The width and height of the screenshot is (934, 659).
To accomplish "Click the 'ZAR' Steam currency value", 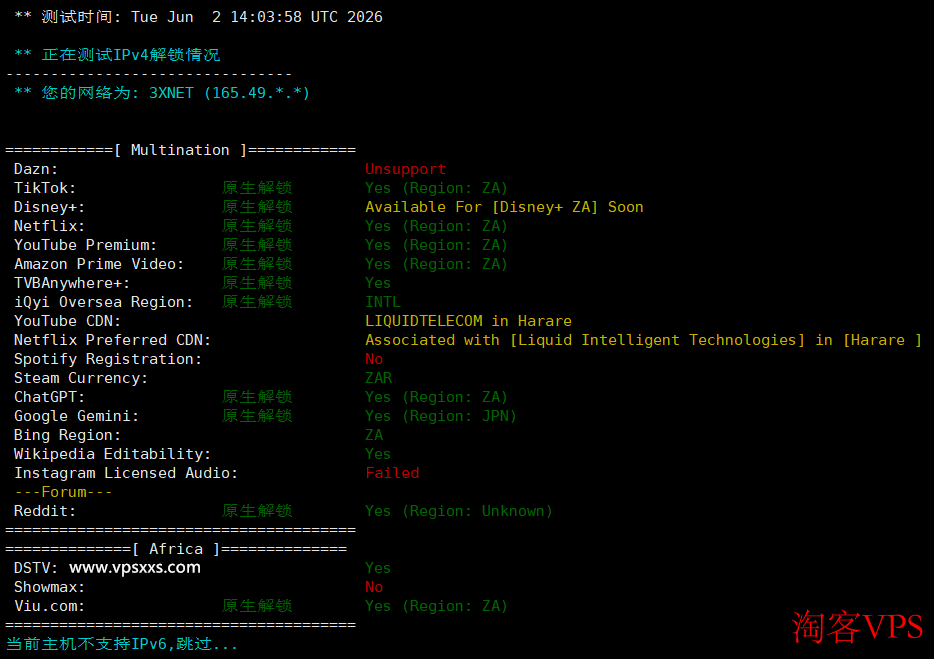I will coord(378,378).
